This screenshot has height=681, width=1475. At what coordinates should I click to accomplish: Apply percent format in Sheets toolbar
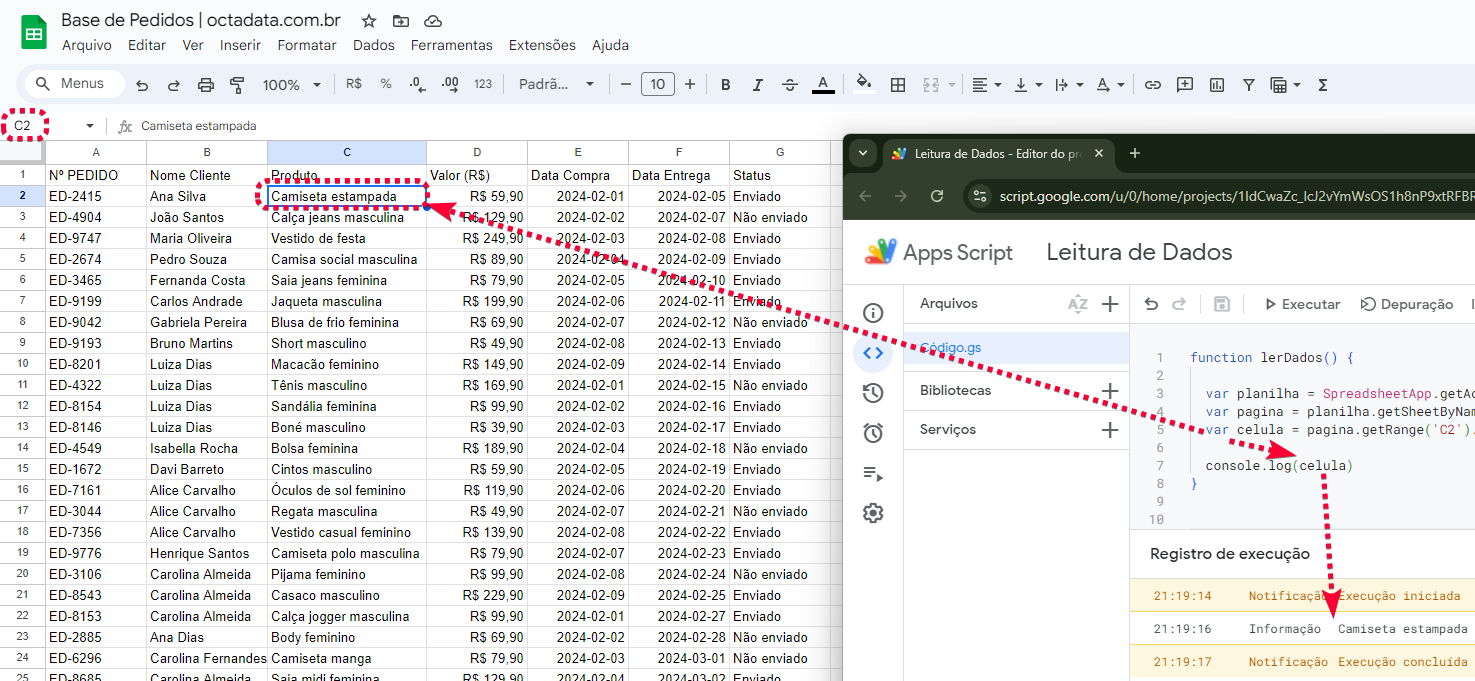pos(386,84)
